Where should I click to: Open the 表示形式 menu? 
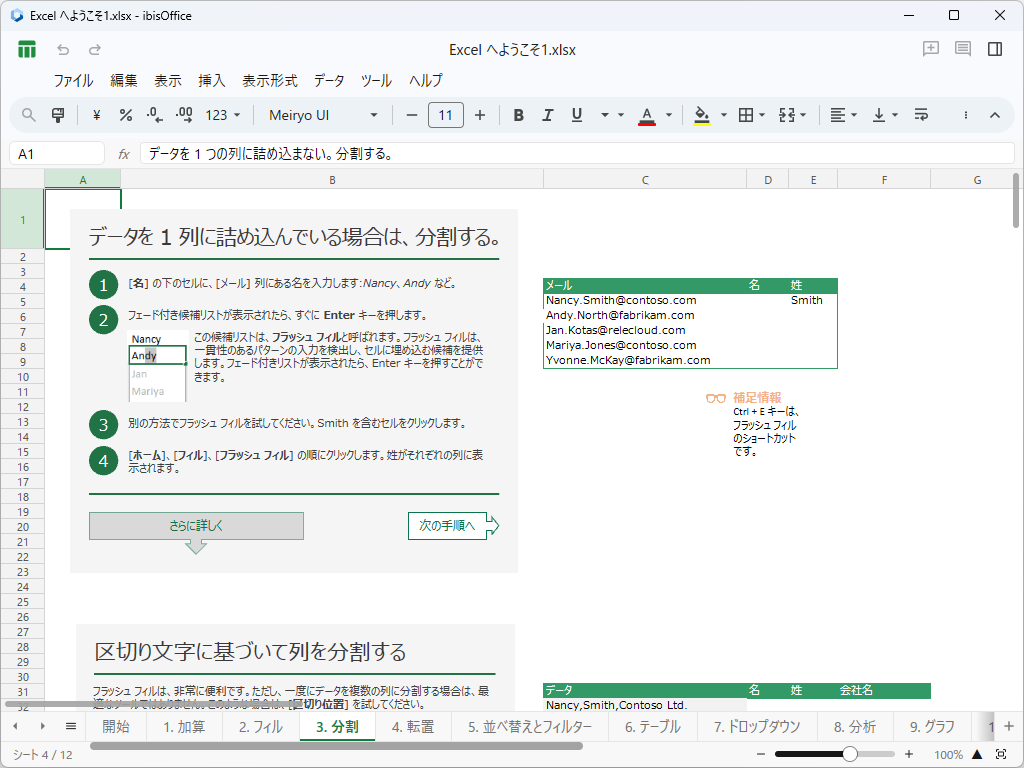pos(270,80)
